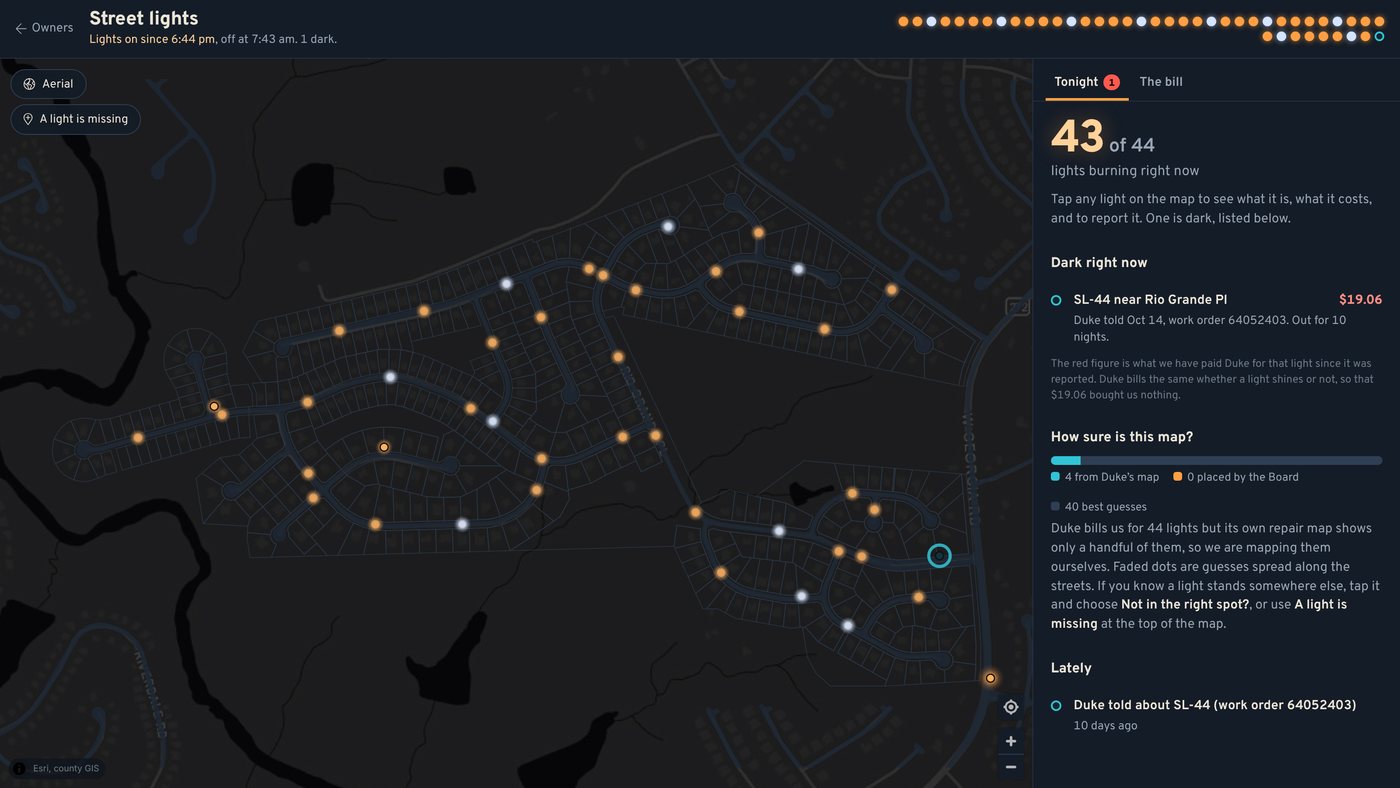Report that a light is missing

click(x=75, y=119)
